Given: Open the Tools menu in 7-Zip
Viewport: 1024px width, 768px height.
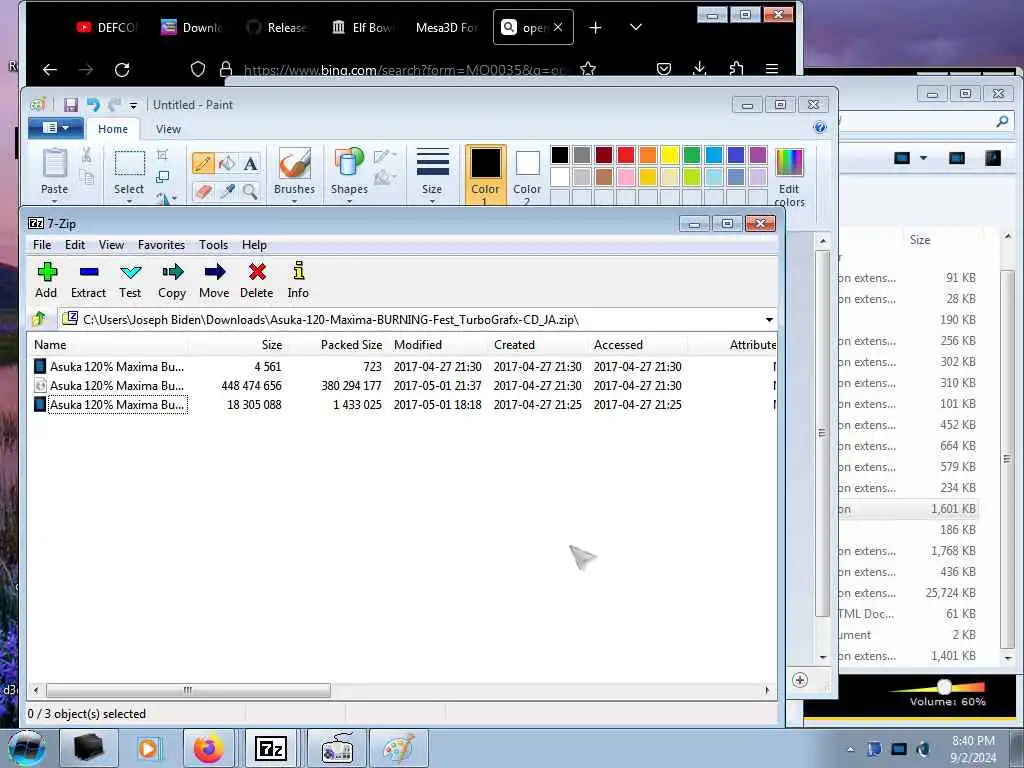Looking at the screenshot, I should tap(214, 245).
